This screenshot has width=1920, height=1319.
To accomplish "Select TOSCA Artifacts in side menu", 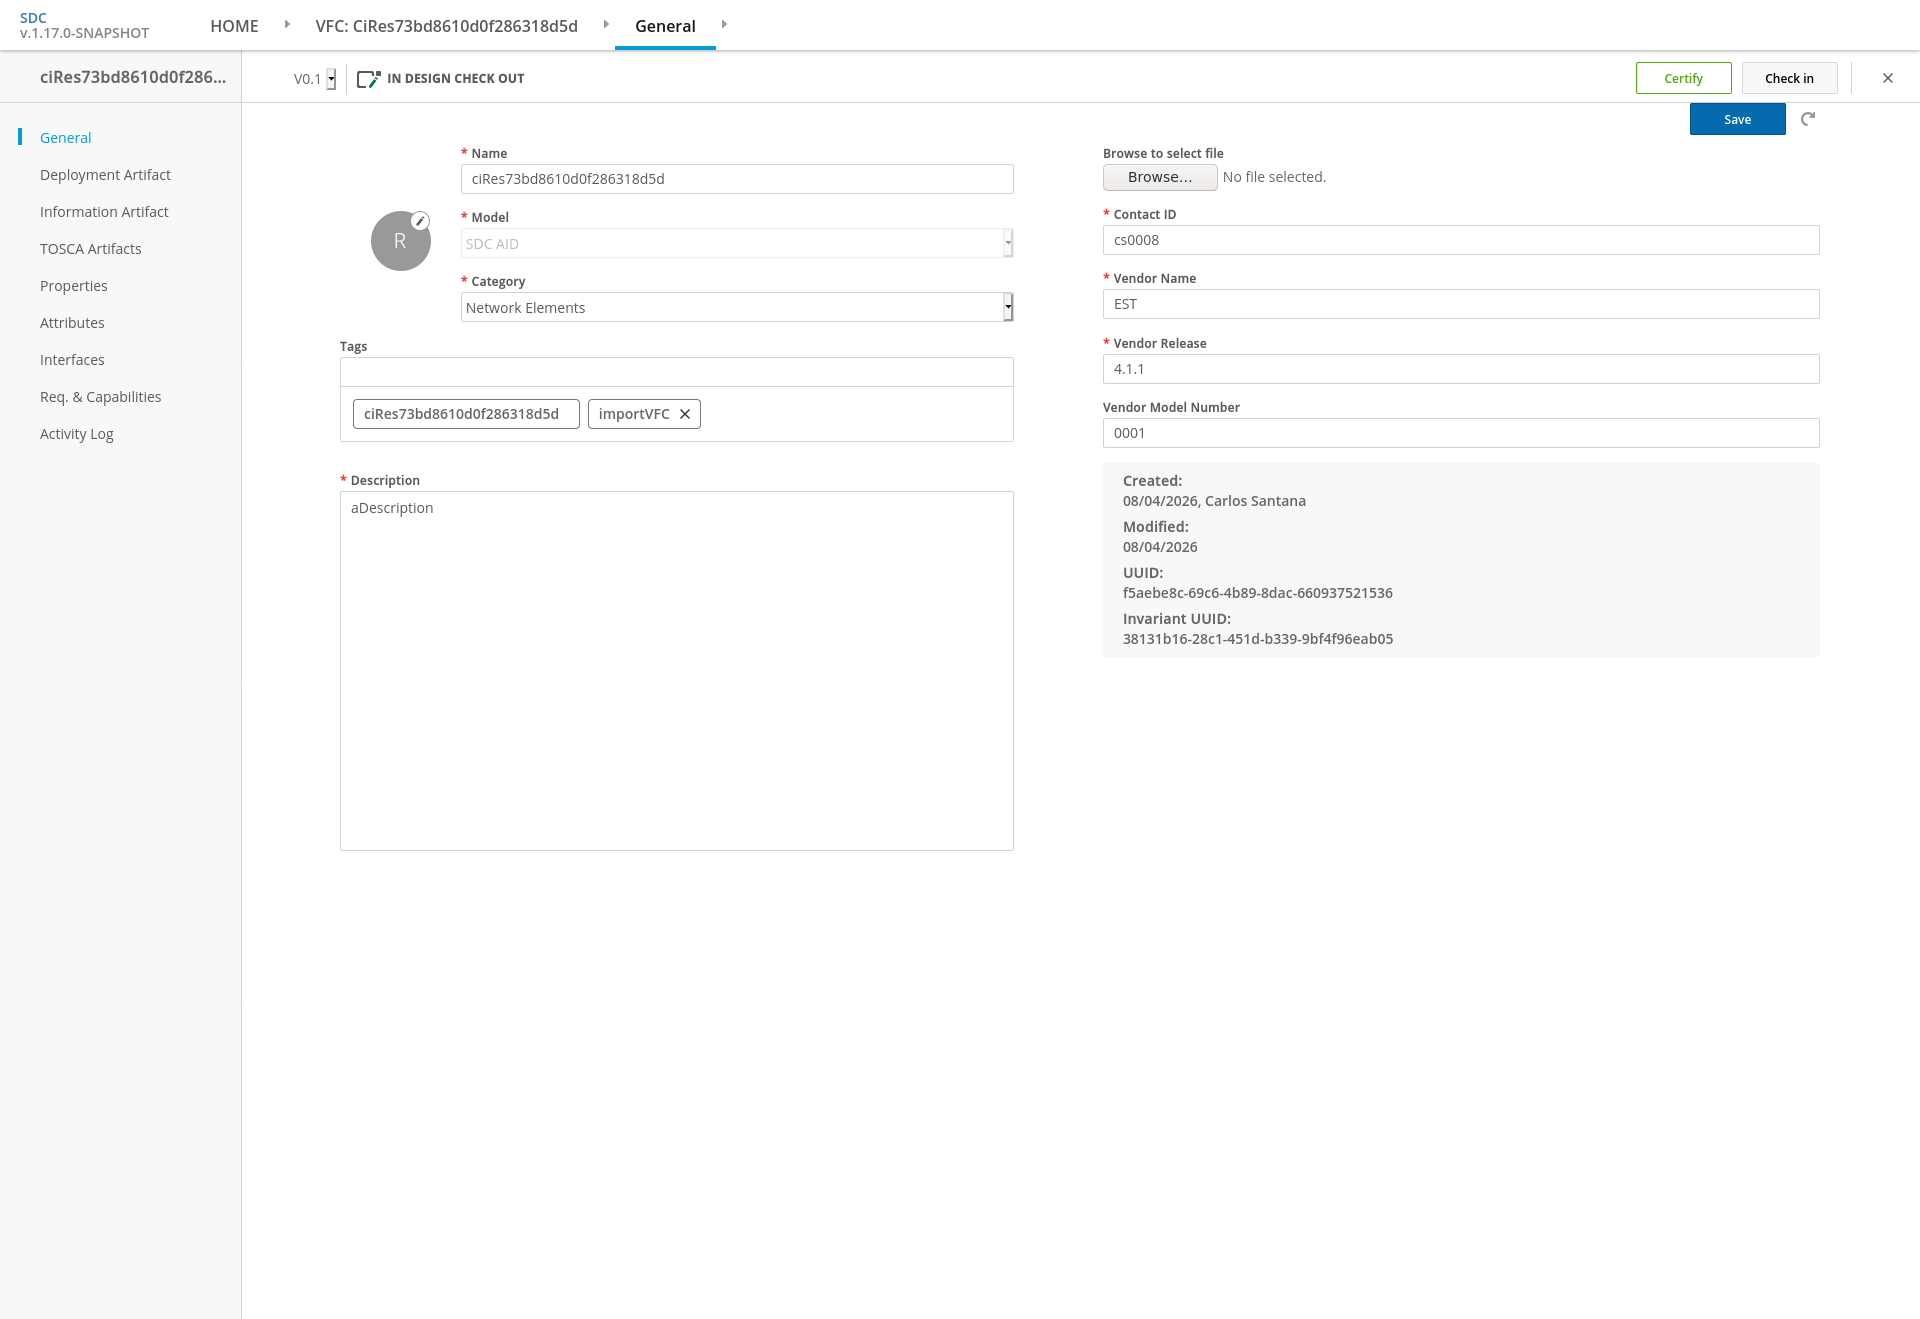I will pos(91,249).
